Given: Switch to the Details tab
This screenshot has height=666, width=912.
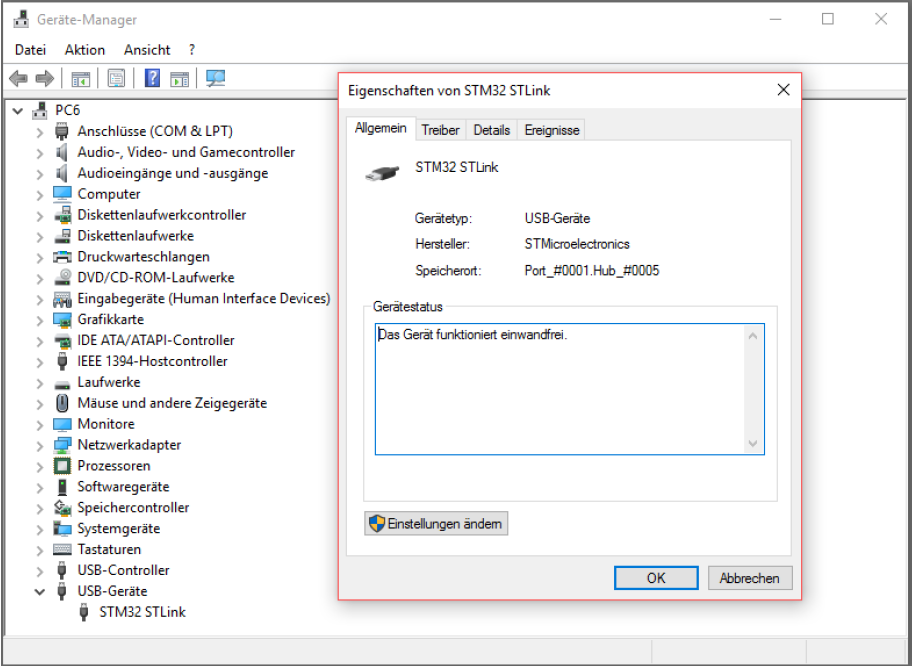Looking at the screenshot, I should click(491, 130).
